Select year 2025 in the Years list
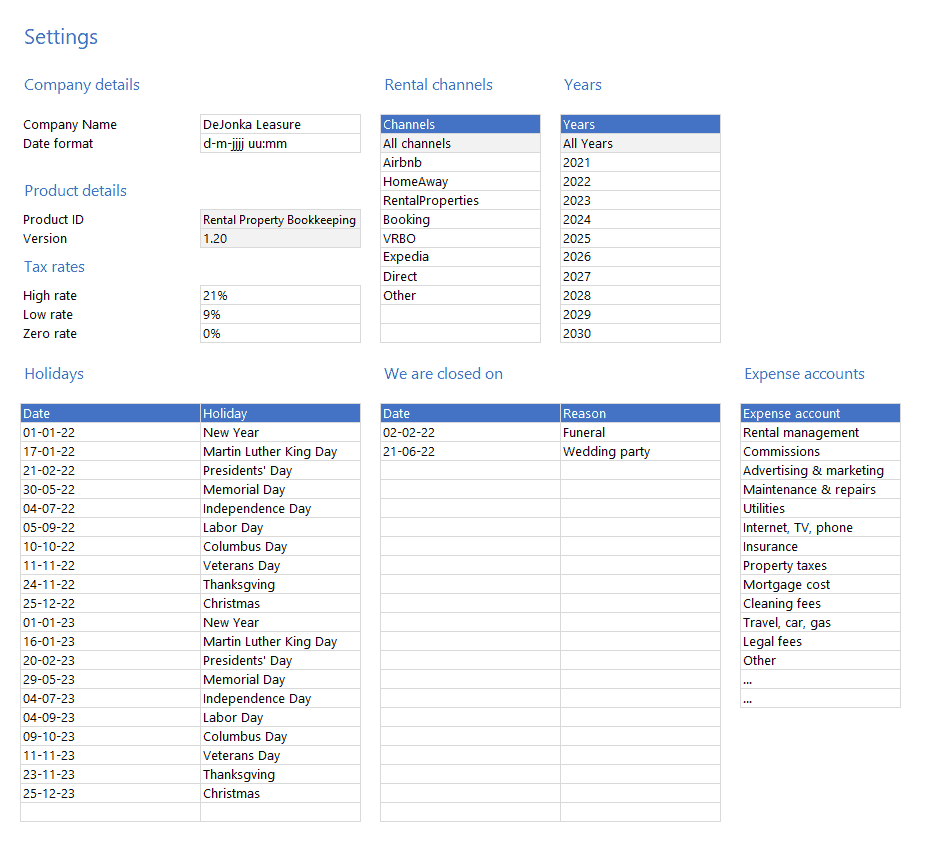This screenshot has width=939, height=843. coord(640,239)
